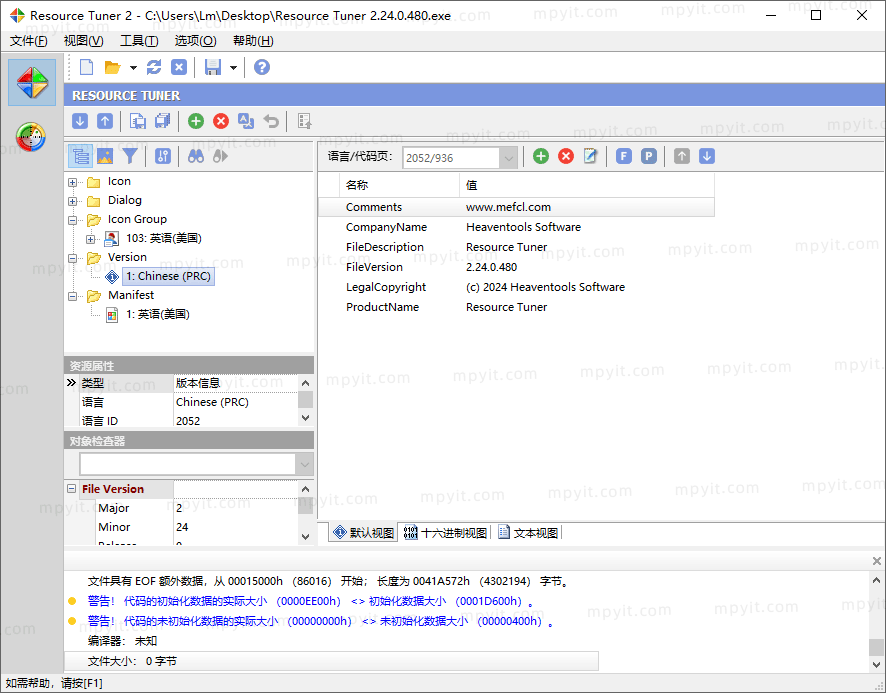Click the blue up-arrow icon below the RESOURCE TUNER title
Viewport: 886px width, 693px height.
pyautogui.click(x=105, y=121)
